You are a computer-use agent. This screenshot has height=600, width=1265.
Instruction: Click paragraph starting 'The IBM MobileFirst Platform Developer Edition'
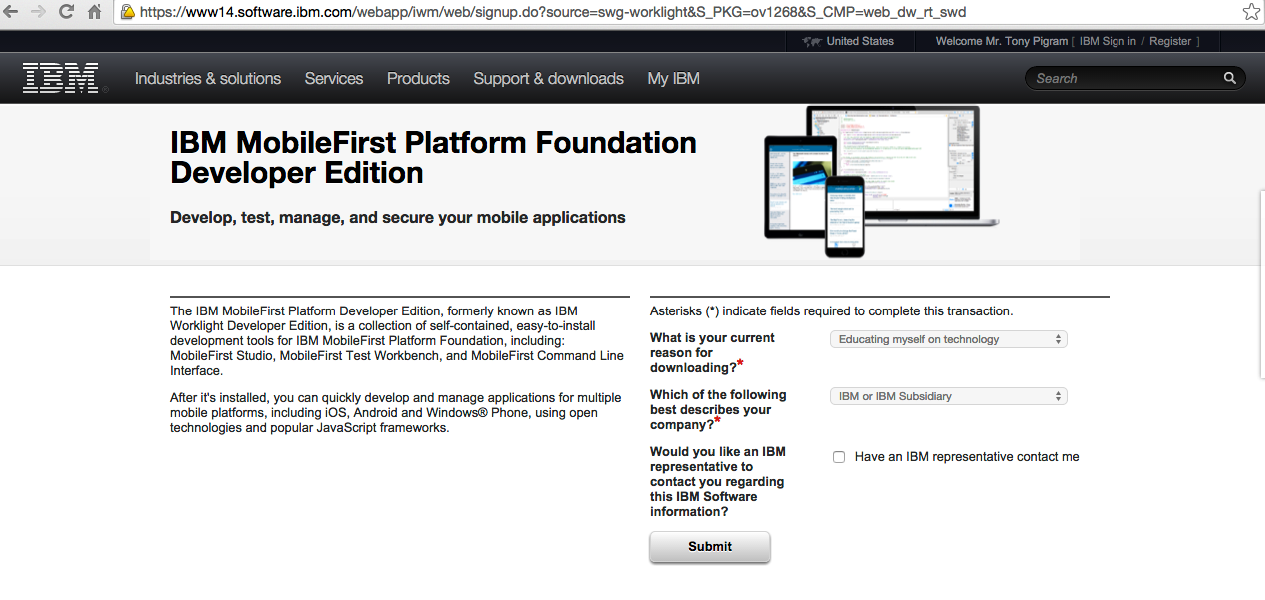(397, 341)
